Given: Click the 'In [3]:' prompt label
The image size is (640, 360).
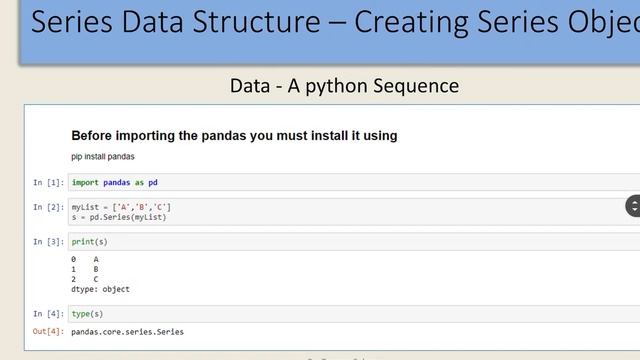Looking at the screenshot, I should click(x=49, y=242).
